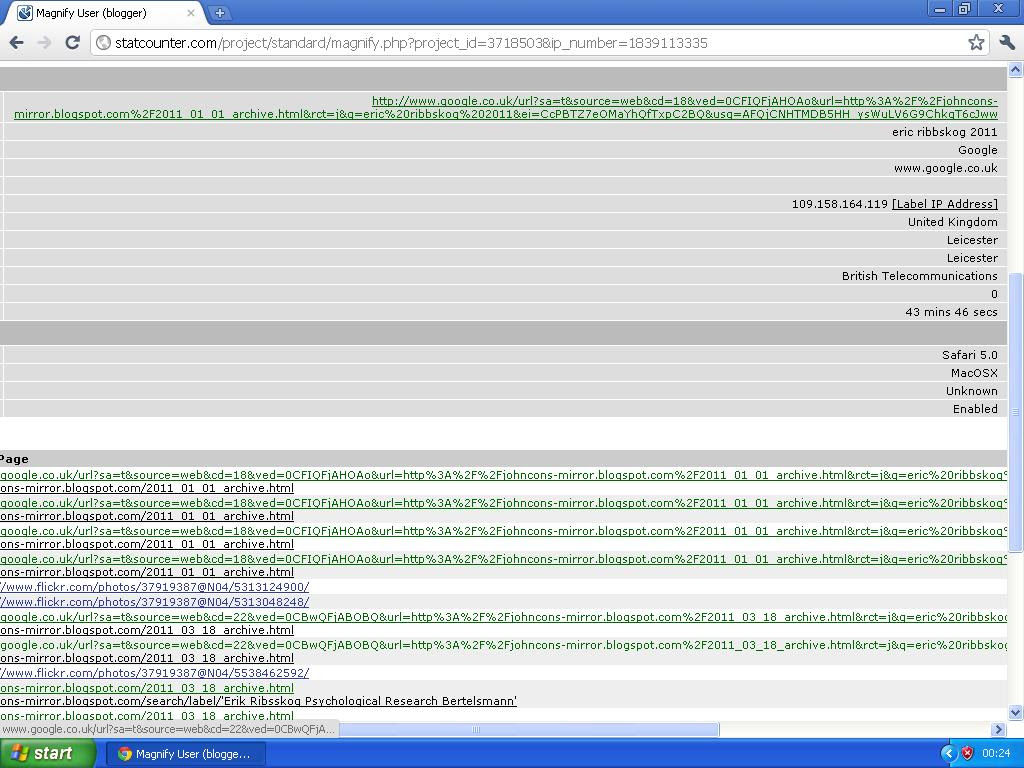The image size is (1024, 768).
Task: Click the status bar URL preview text
Action: pos(168,729)
